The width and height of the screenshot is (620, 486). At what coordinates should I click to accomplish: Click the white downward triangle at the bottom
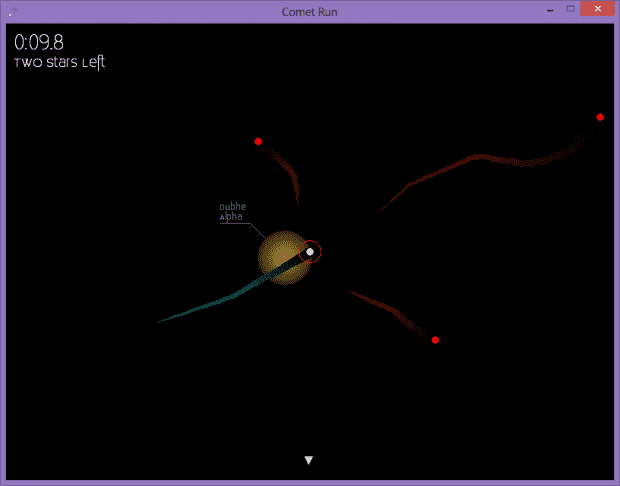pyautogui.click(x=309, y=461)
